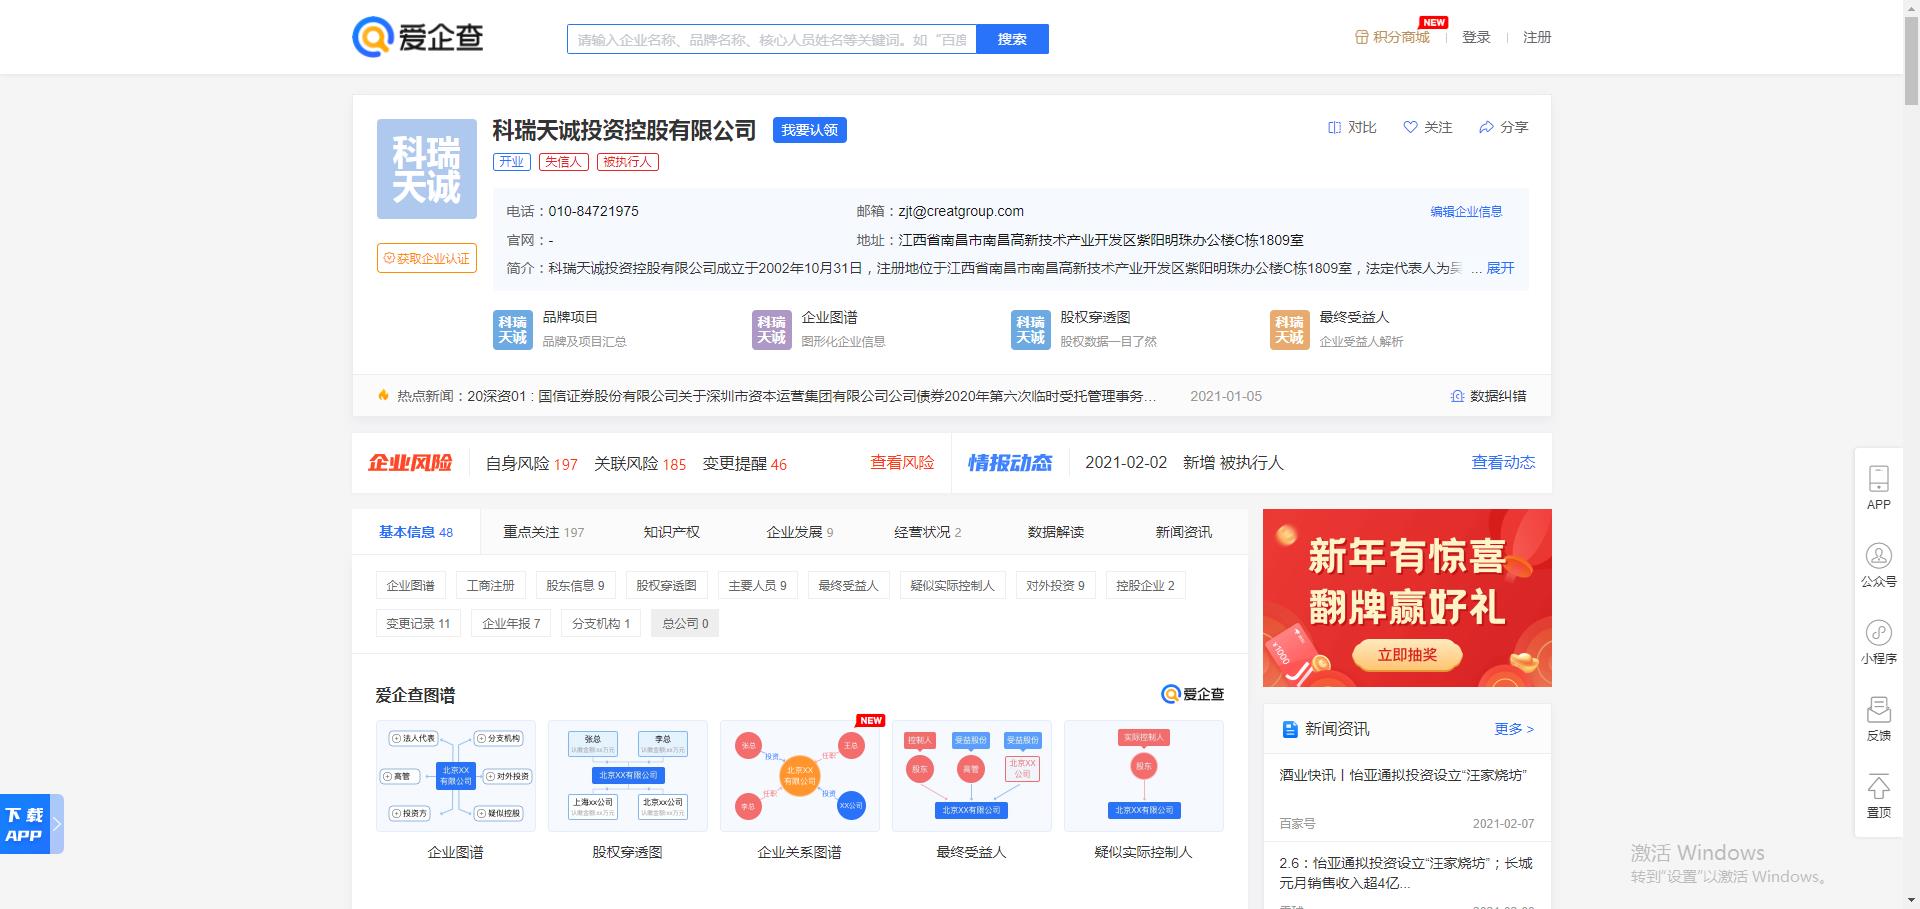Follow the company via 关注 heart icon
1920x909 pixels.
[x=1410, y=127]
